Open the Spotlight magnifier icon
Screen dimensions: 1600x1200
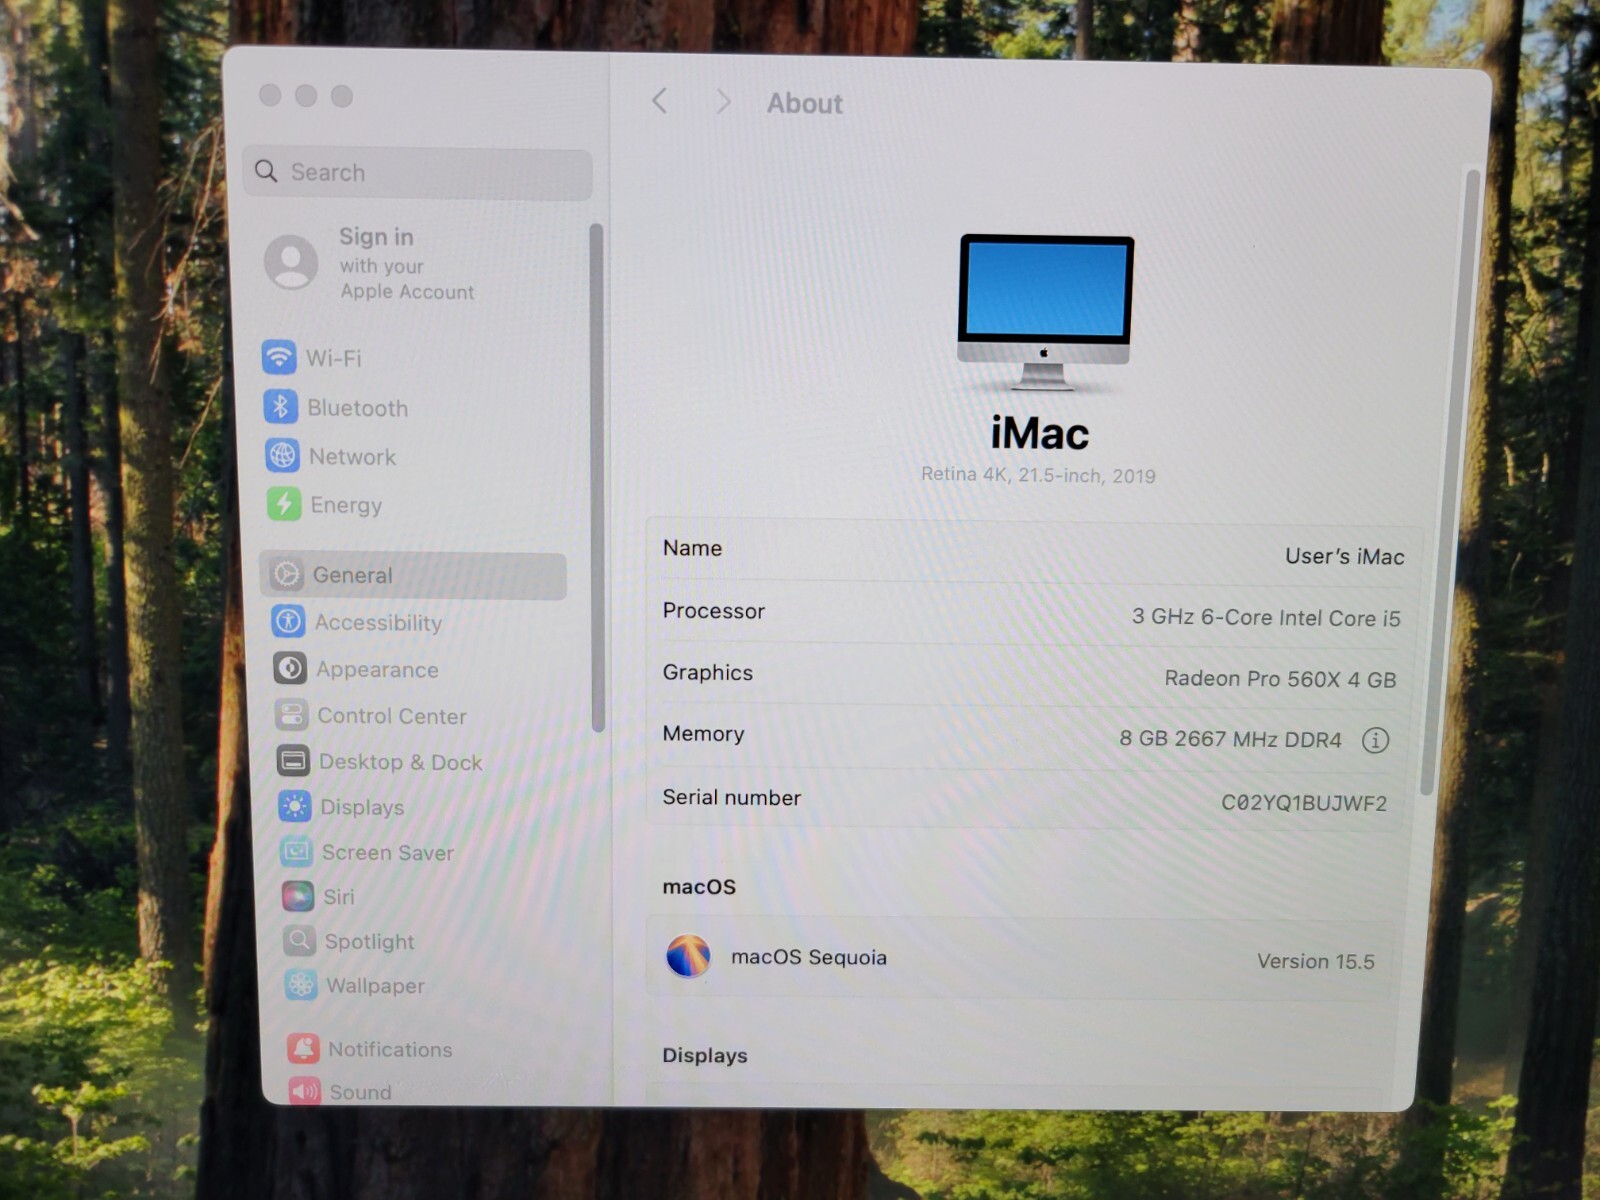[x=299, y=940]
